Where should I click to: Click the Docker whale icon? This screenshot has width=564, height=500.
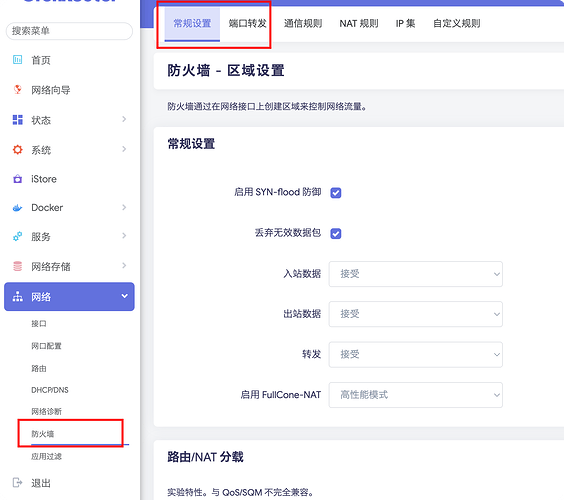(17, 208)
